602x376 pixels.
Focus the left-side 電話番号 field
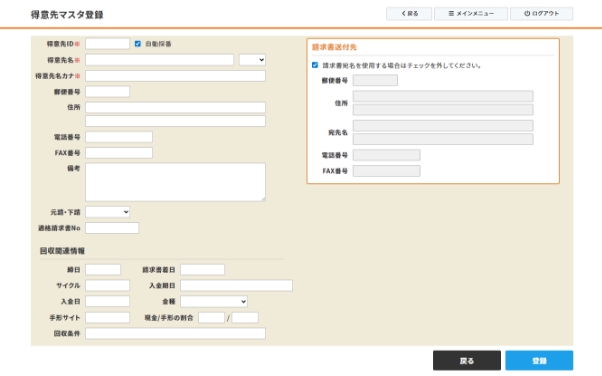click(119, 137)
